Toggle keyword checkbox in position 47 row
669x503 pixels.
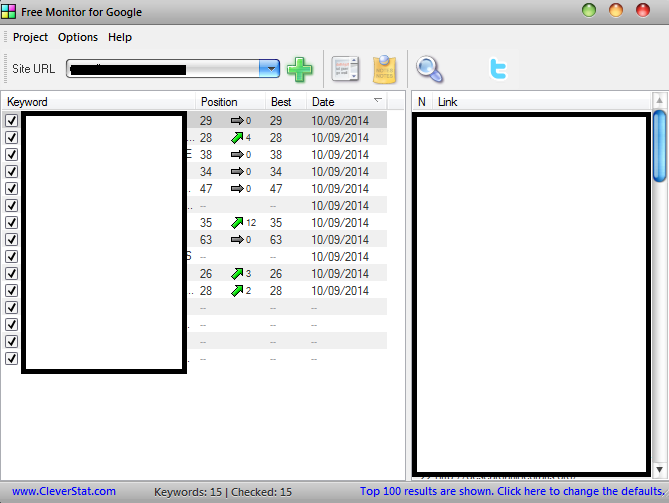tap(12, 188)
